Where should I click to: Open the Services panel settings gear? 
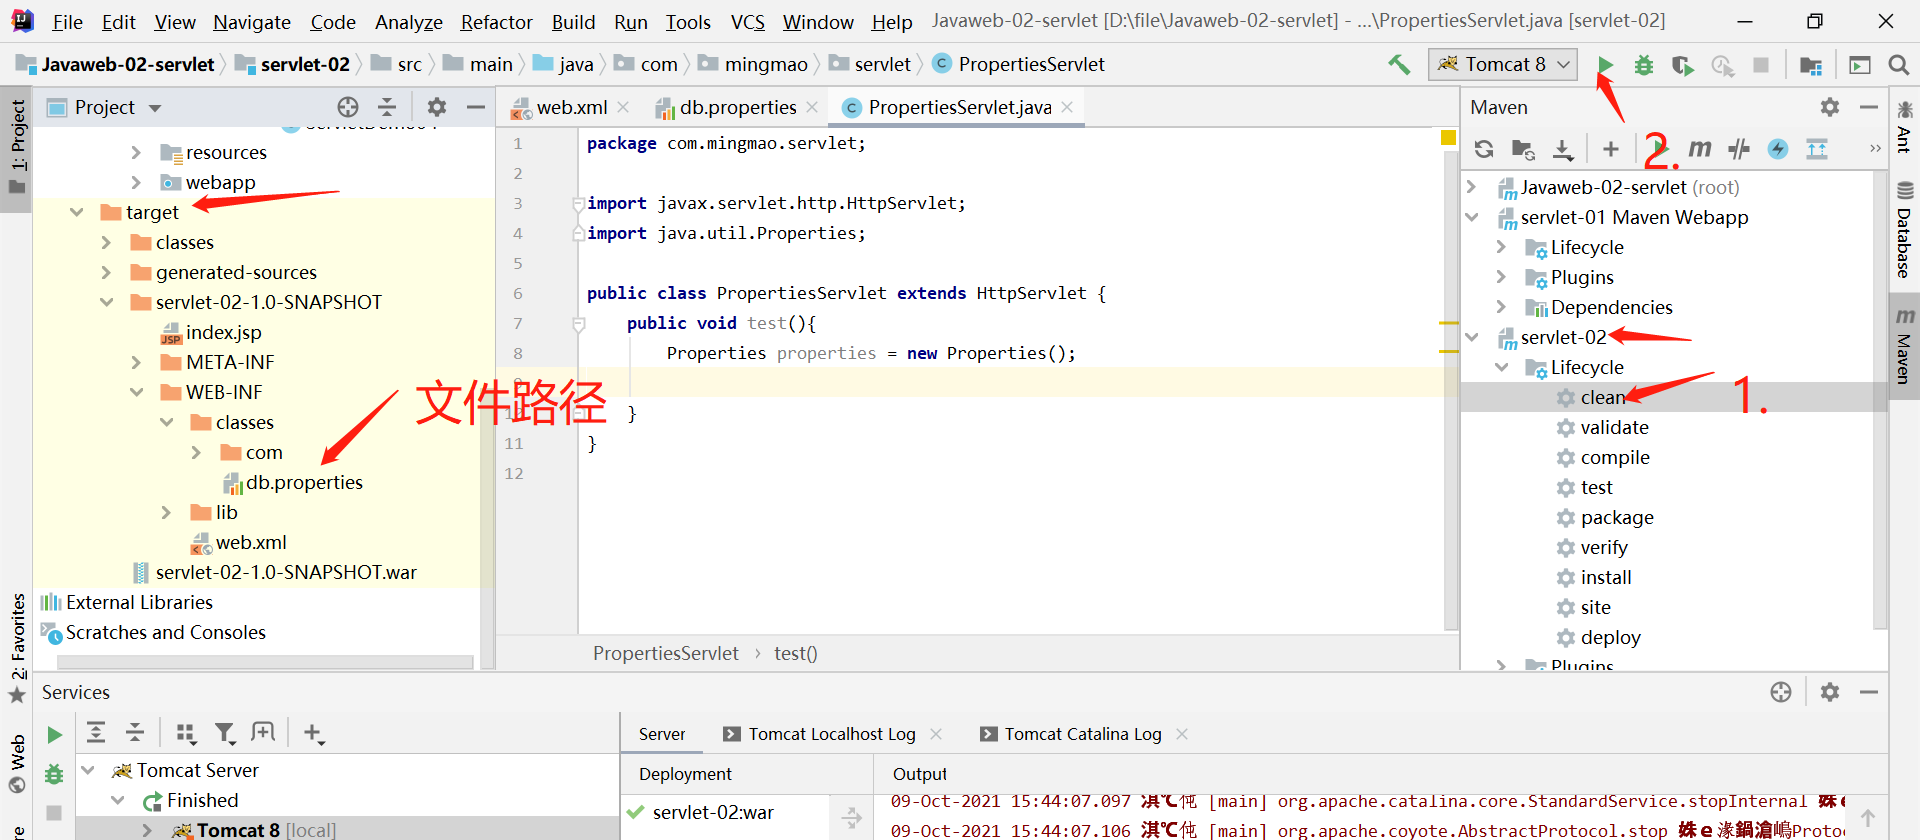point(1830,692)
